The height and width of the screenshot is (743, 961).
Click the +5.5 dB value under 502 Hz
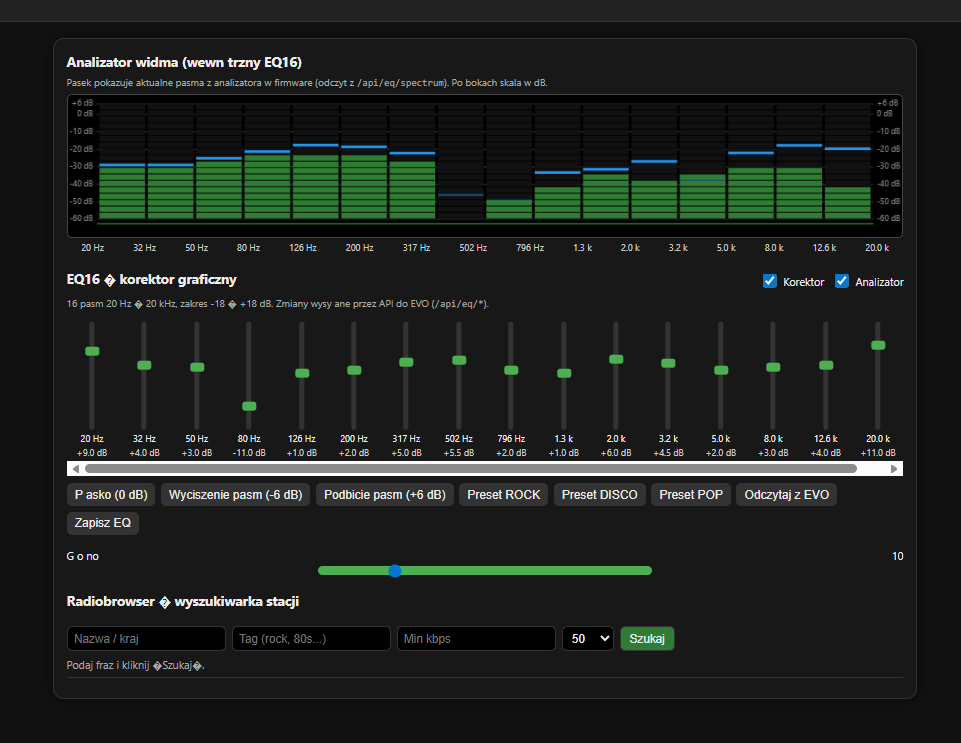[459, 453]
